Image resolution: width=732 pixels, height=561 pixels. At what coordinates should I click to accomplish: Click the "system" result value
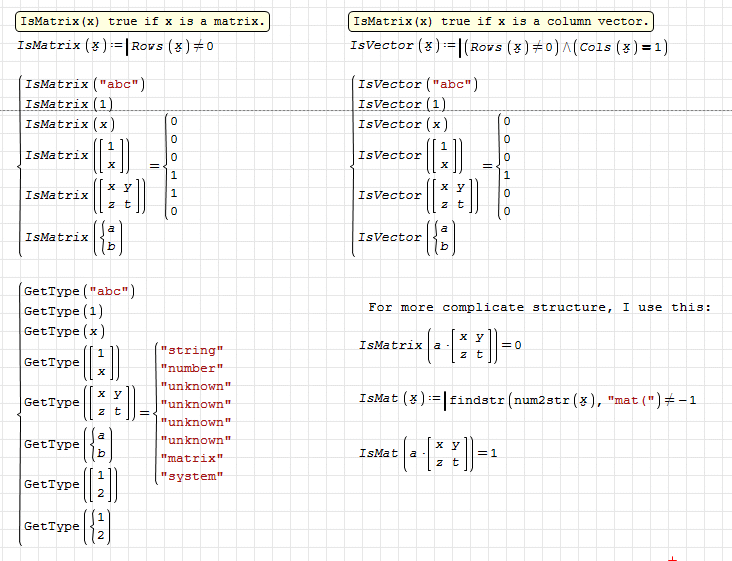click(x=191, y=476)
